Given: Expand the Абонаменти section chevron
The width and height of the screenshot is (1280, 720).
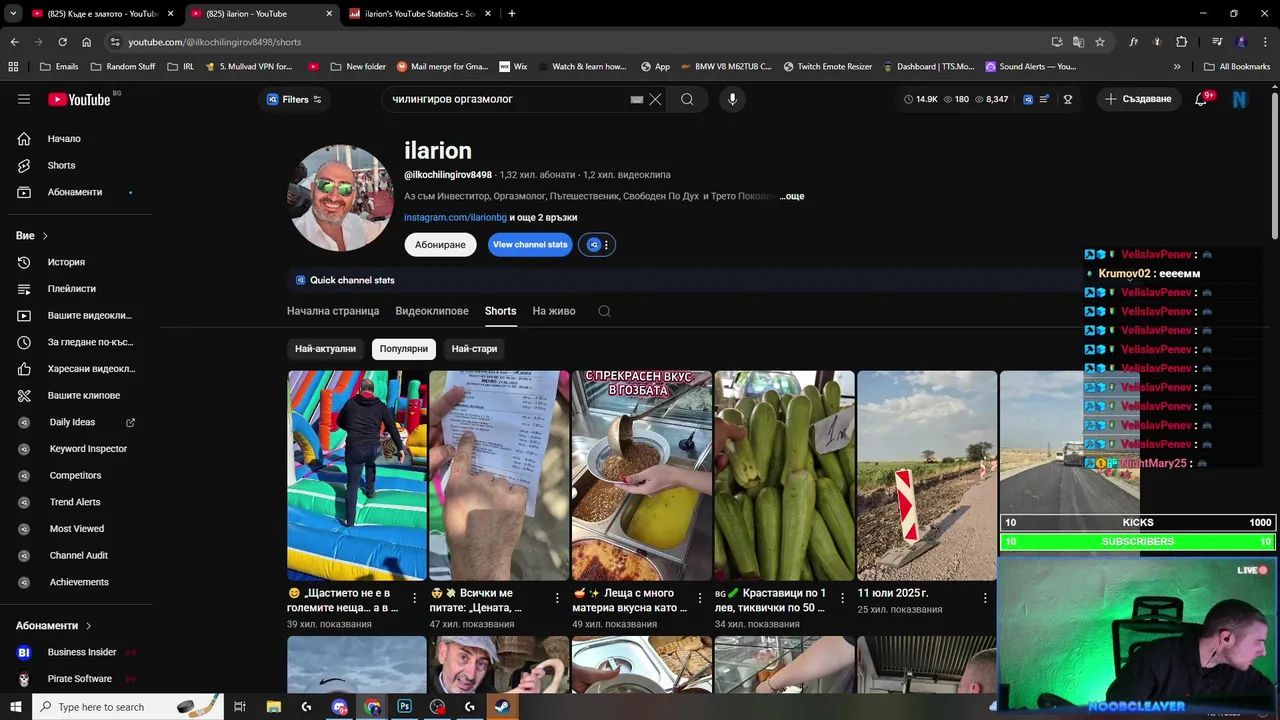Looking at the screenshot, I should point(88,626).
